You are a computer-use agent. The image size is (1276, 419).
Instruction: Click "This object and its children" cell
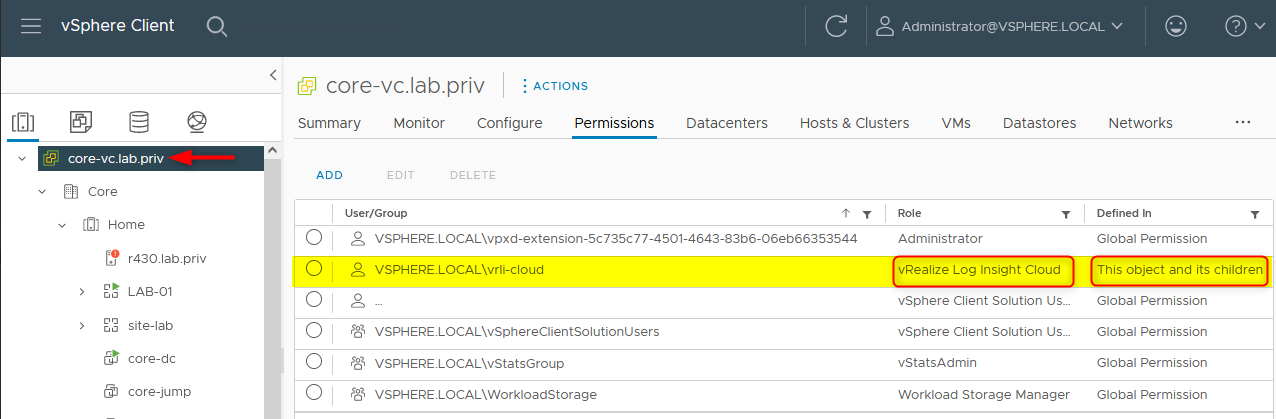(1180, 271)
